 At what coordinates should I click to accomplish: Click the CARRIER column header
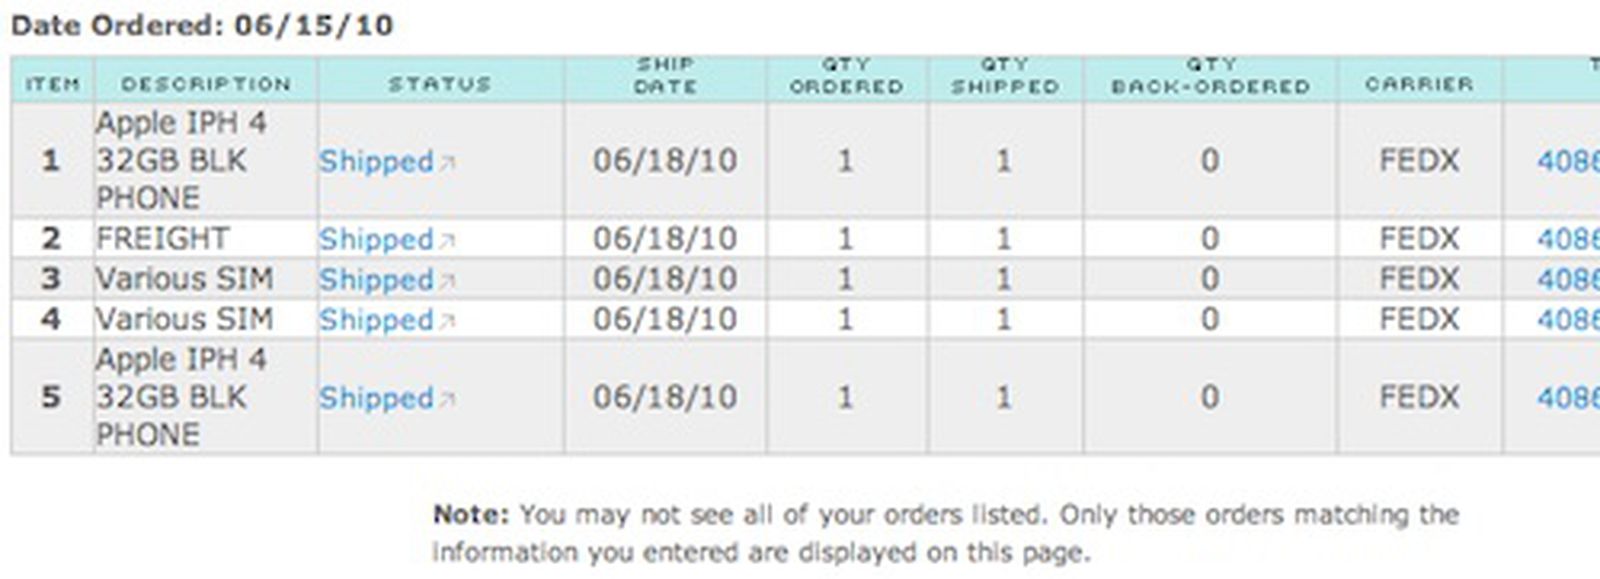point(1418,84)
